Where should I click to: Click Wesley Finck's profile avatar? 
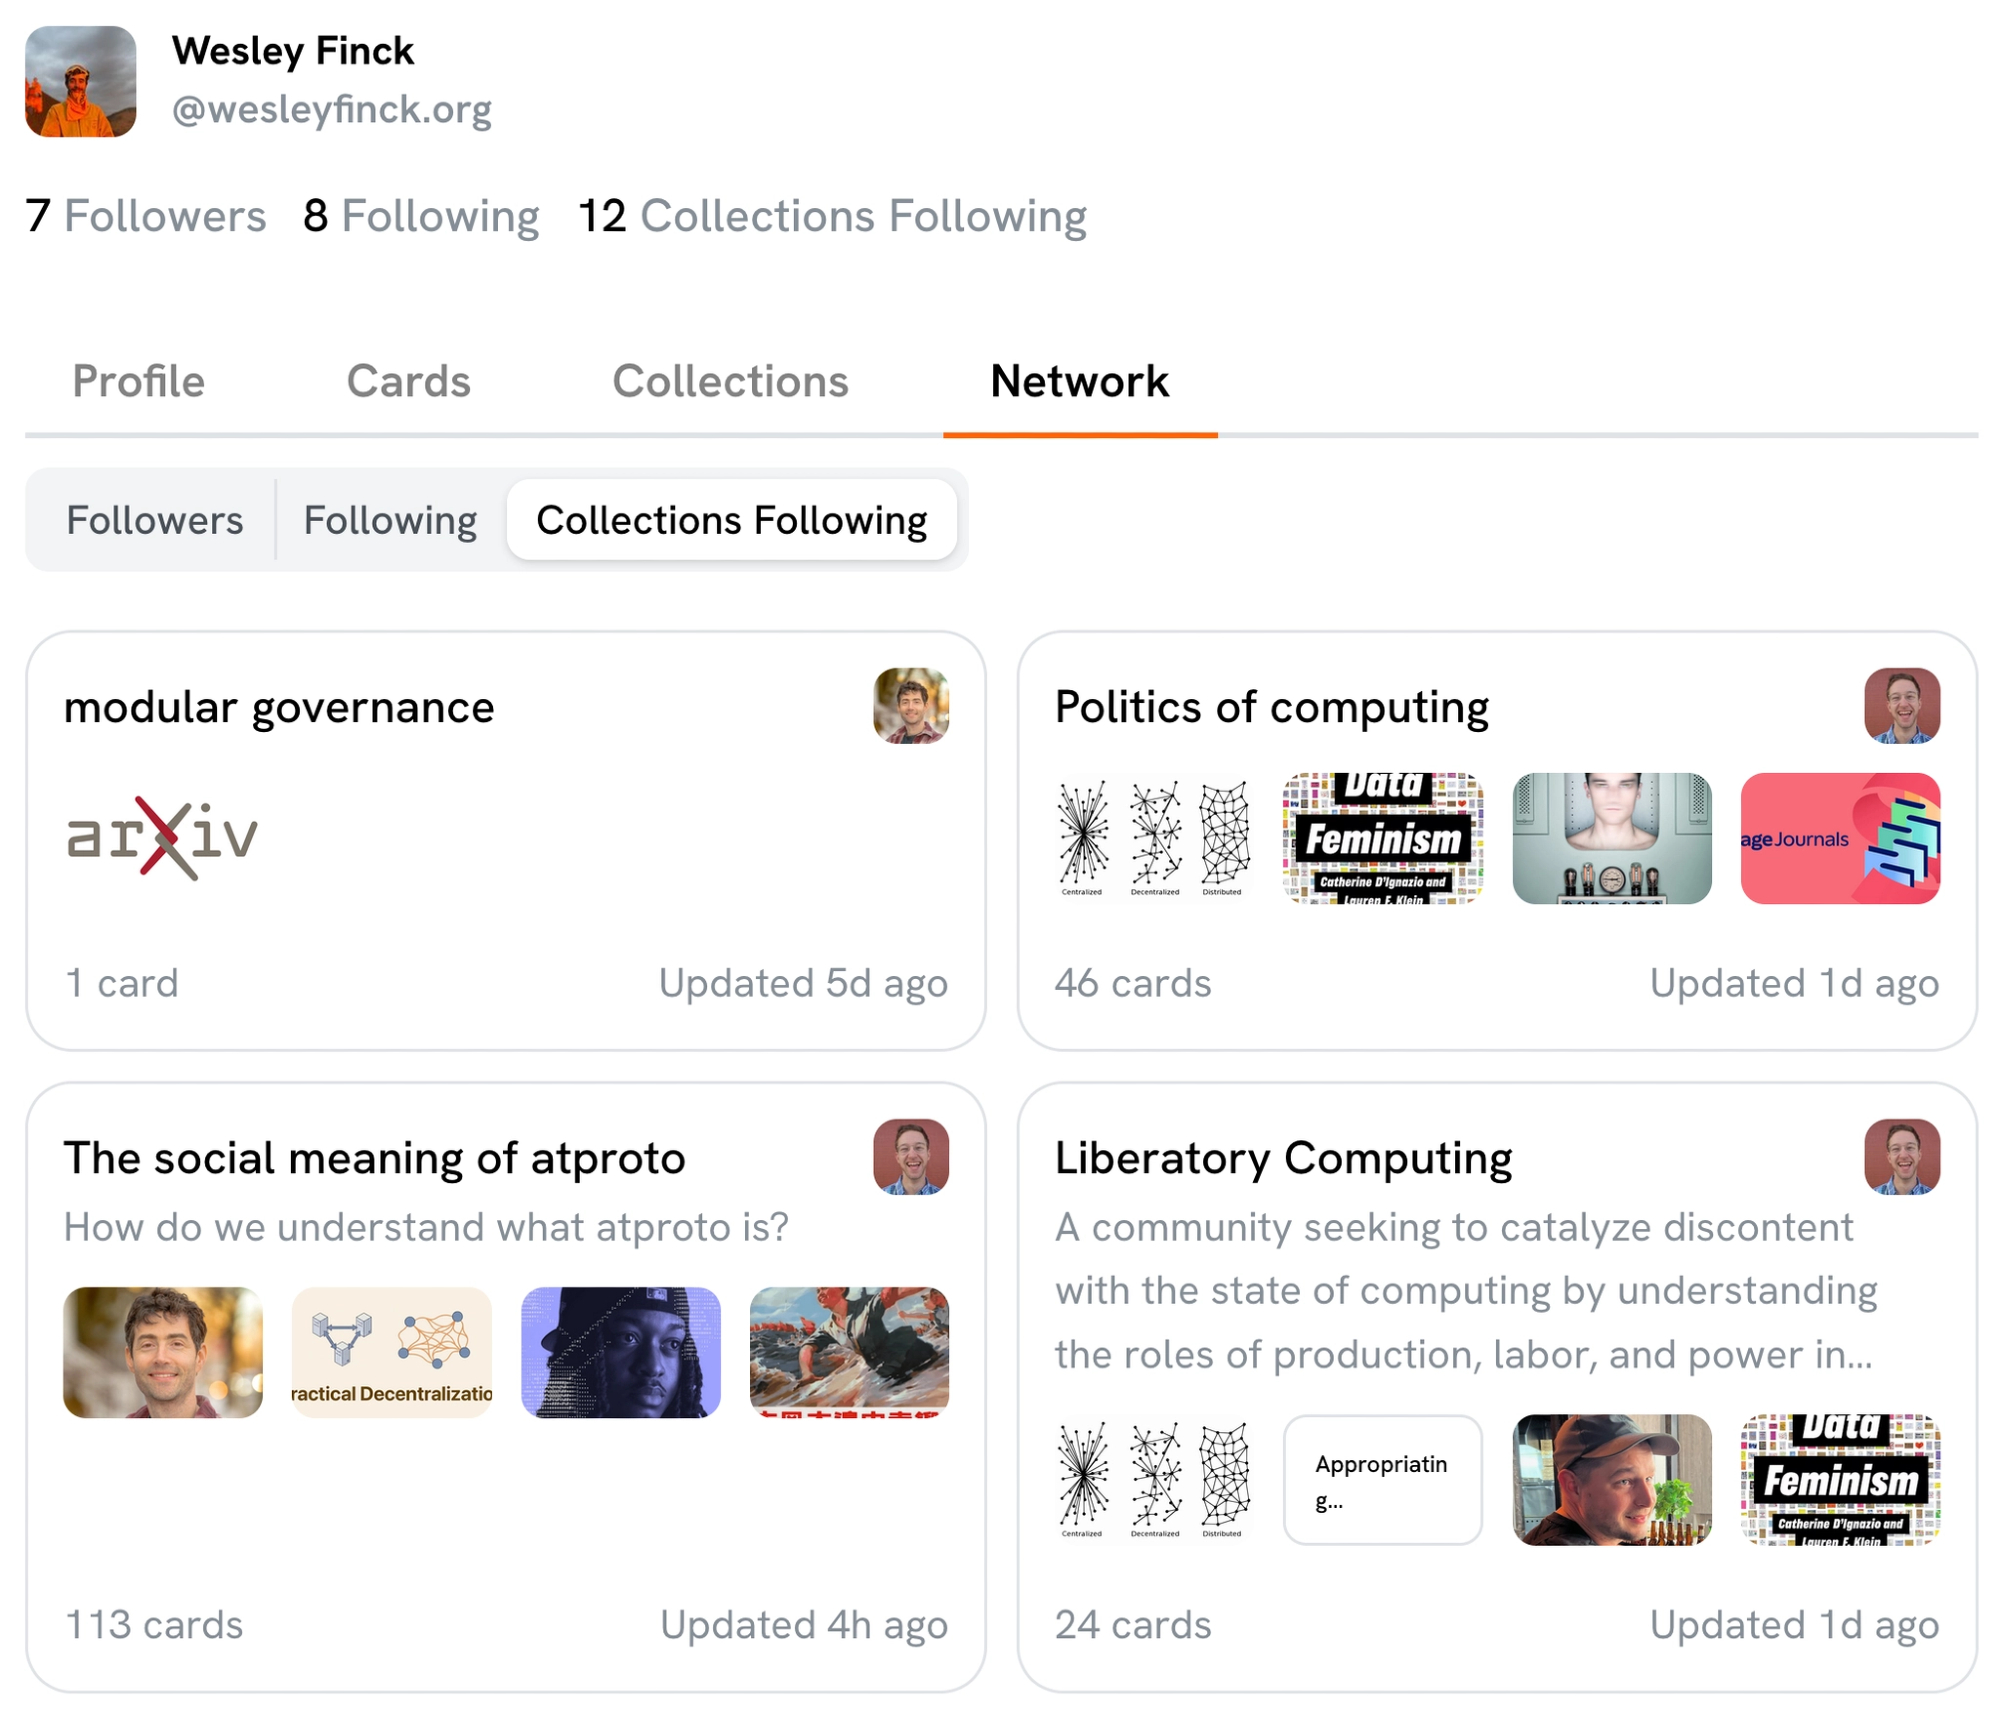[80, 81]
